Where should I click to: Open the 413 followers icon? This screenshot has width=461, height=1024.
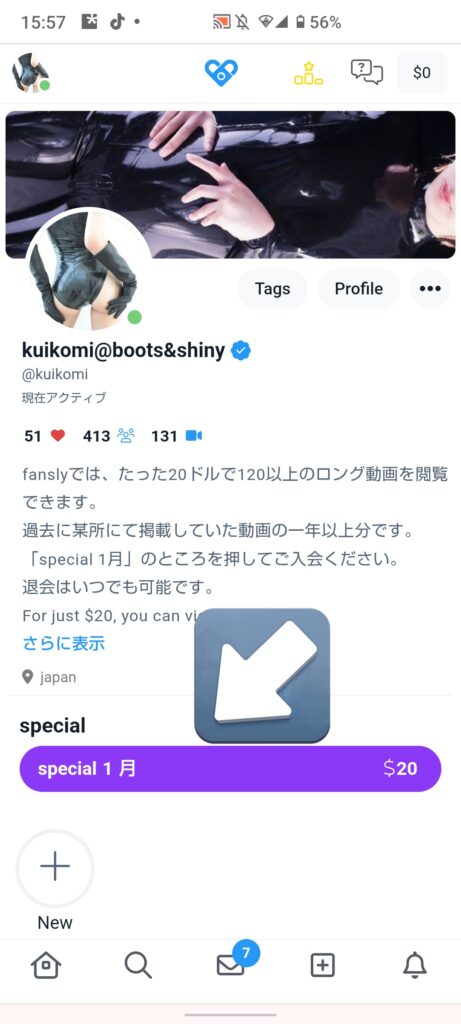(125, 436)
